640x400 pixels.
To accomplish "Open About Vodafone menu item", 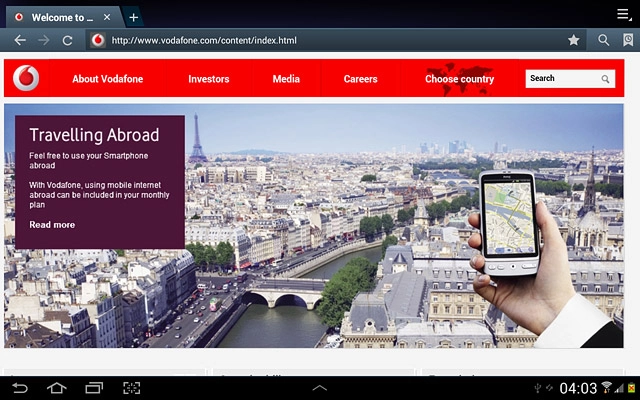I will tap(106, 79).
